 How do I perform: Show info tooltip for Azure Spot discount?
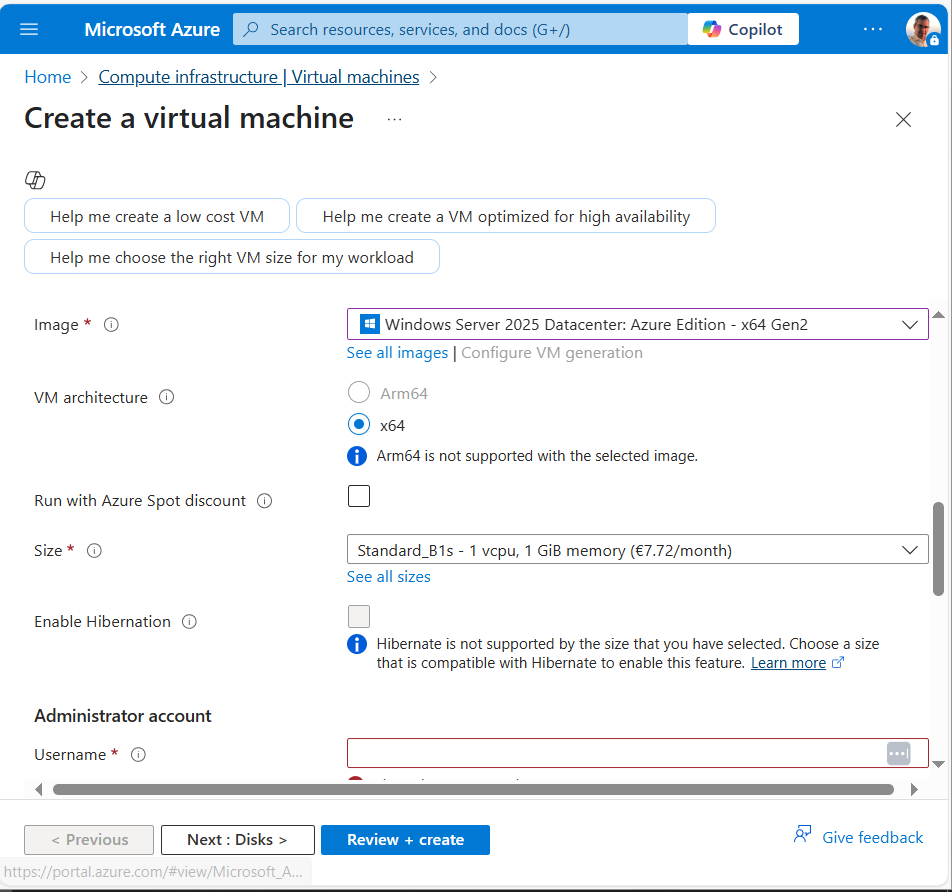[x=264, y=501]
